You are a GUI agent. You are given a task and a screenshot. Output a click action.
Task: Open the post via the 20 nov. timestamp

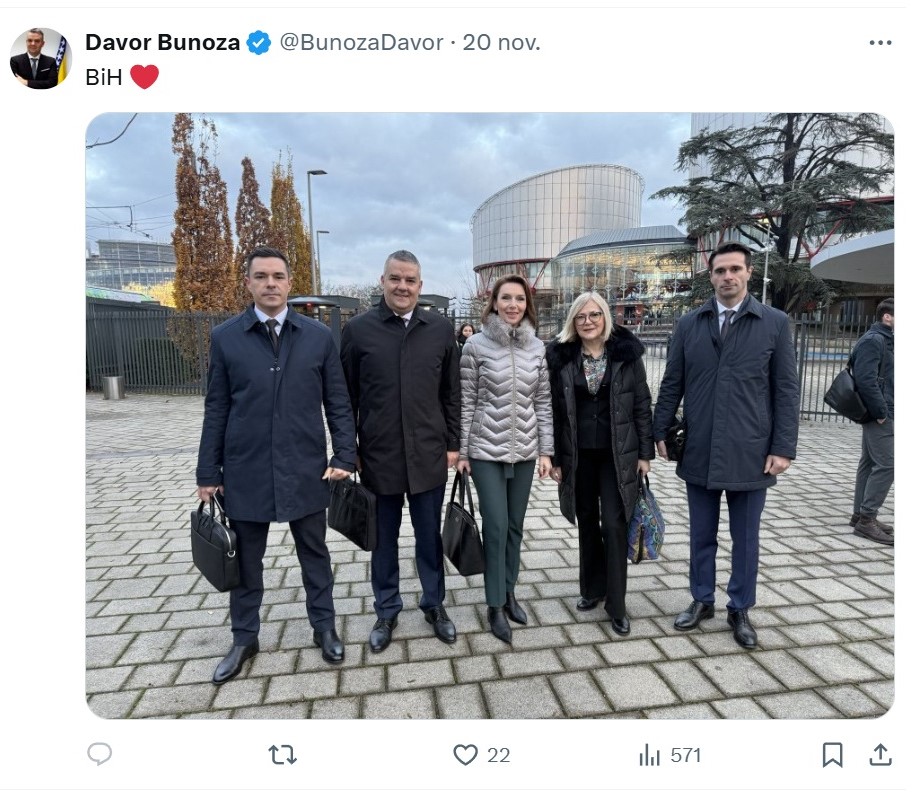pyautogui.click(x=501, y=42)
